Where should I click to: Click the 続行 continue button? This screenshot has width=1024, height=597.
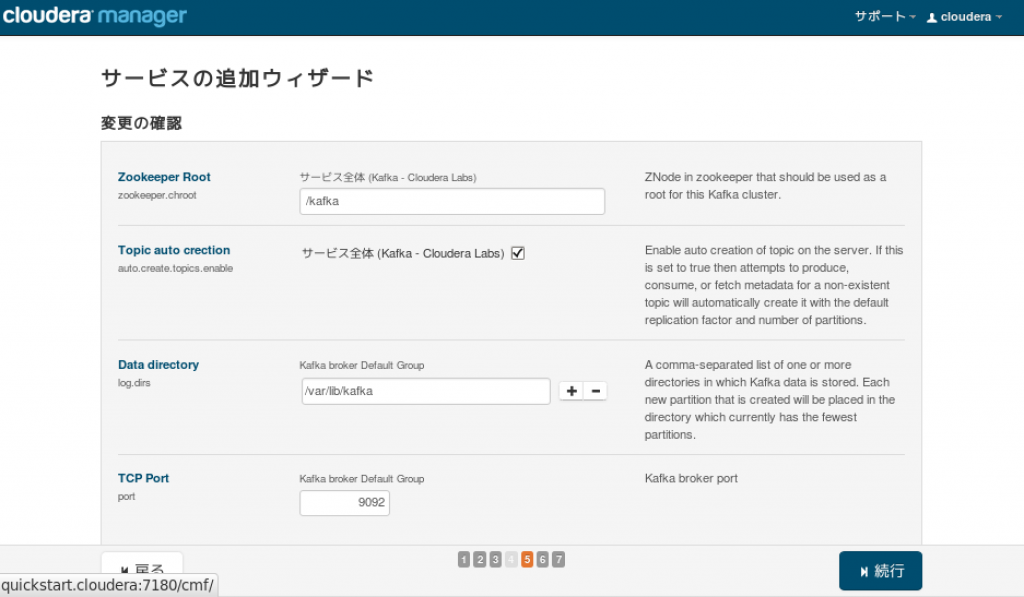(x=880, y=571)
